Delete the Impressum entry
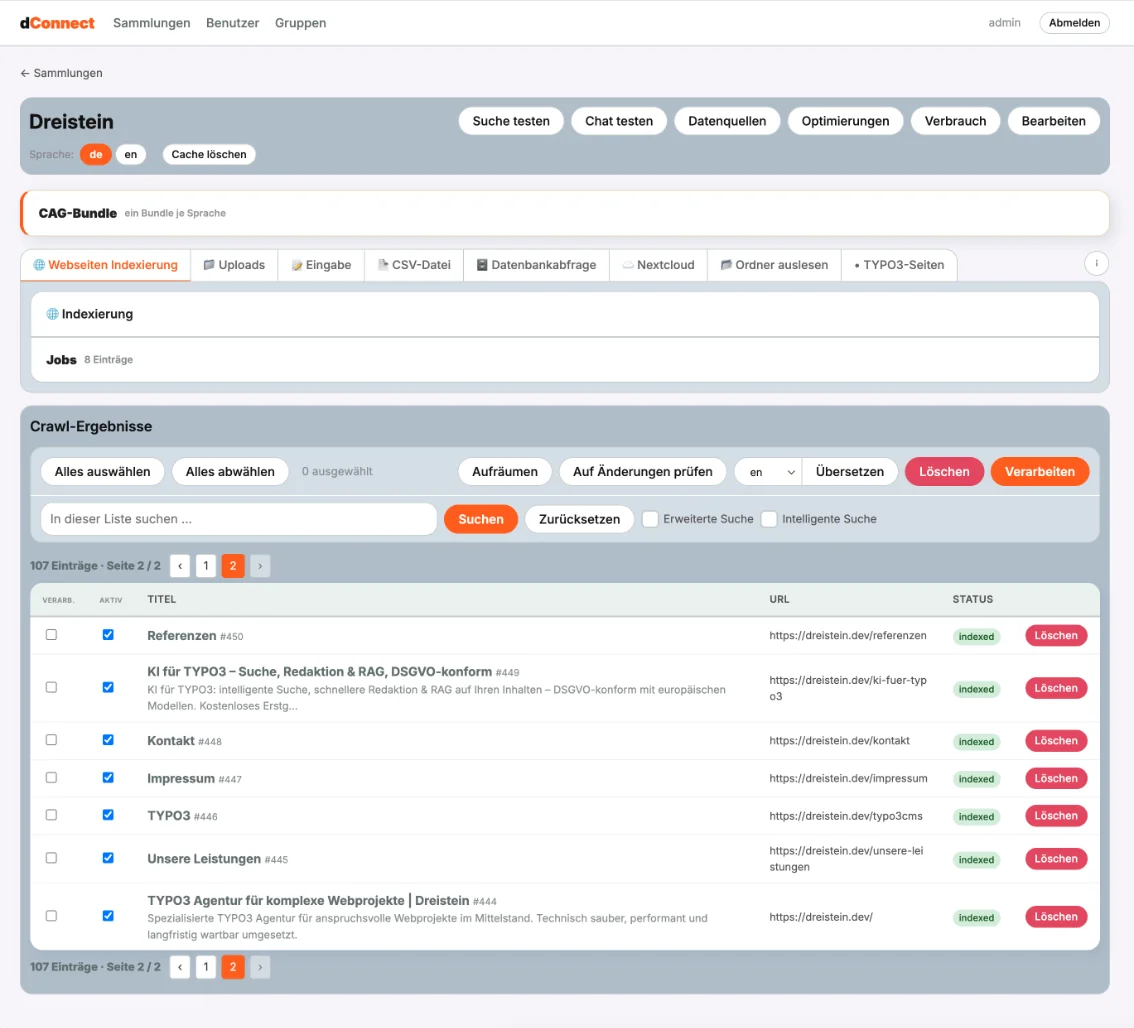The height and width of the screenshot is (1028, 1134). click(1056, 778)
